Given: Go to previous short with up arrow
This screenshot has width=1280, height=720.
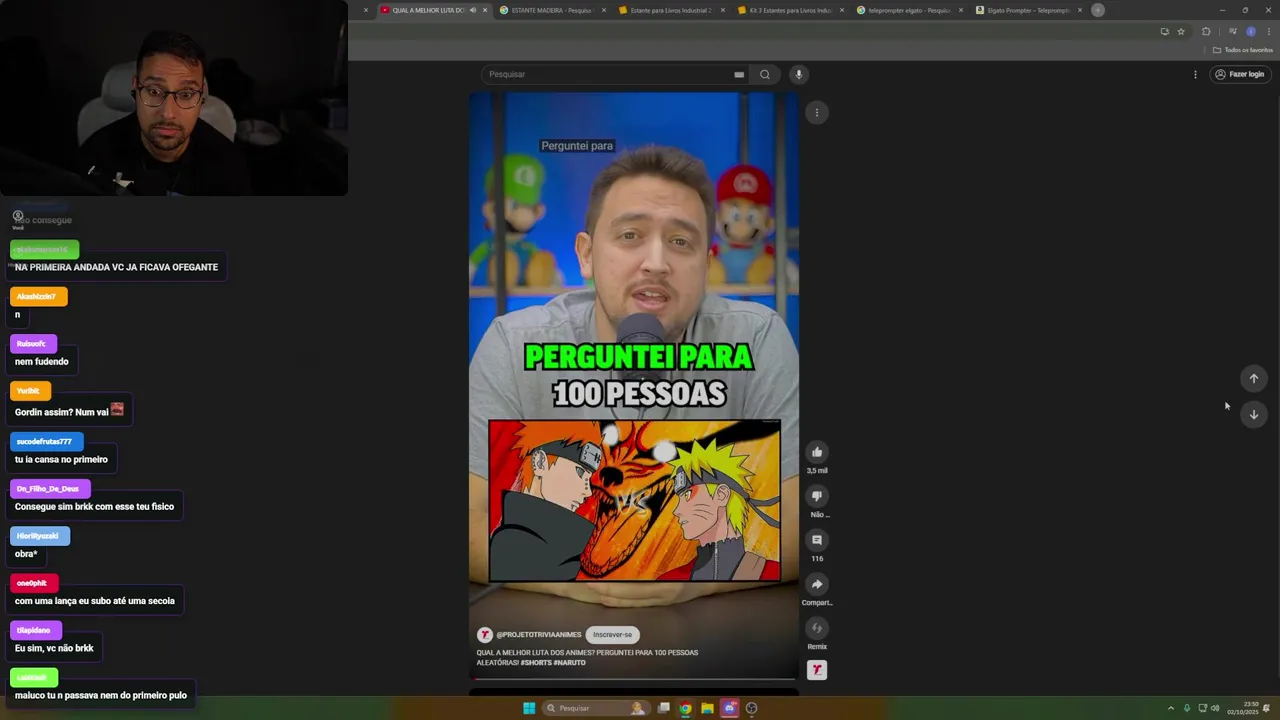Looking at the screenshot, I should pyautogui.click(x=1254, y=378).
